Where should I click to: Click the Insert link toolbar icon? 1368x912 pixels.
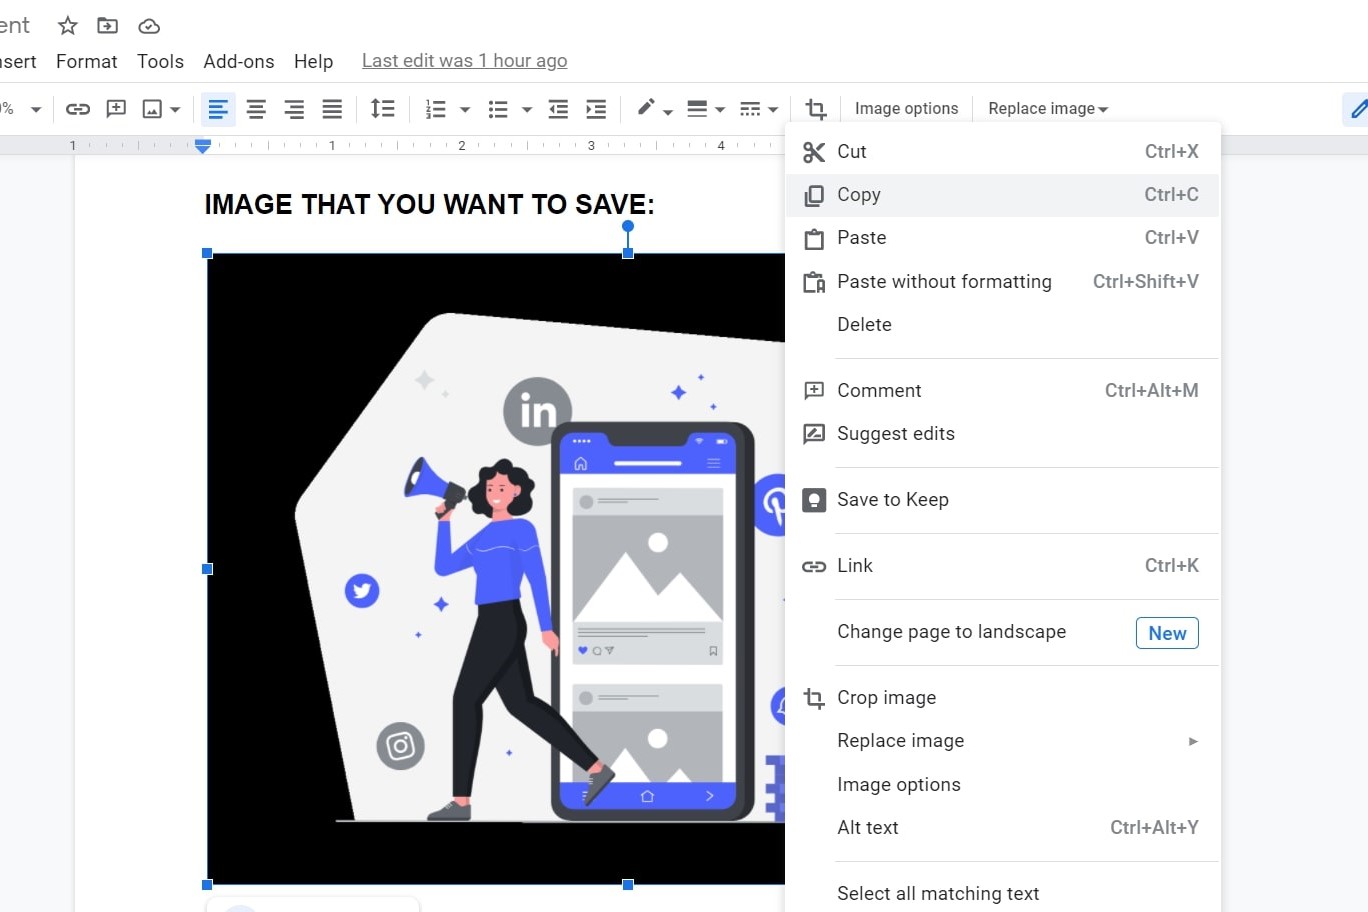78,109
